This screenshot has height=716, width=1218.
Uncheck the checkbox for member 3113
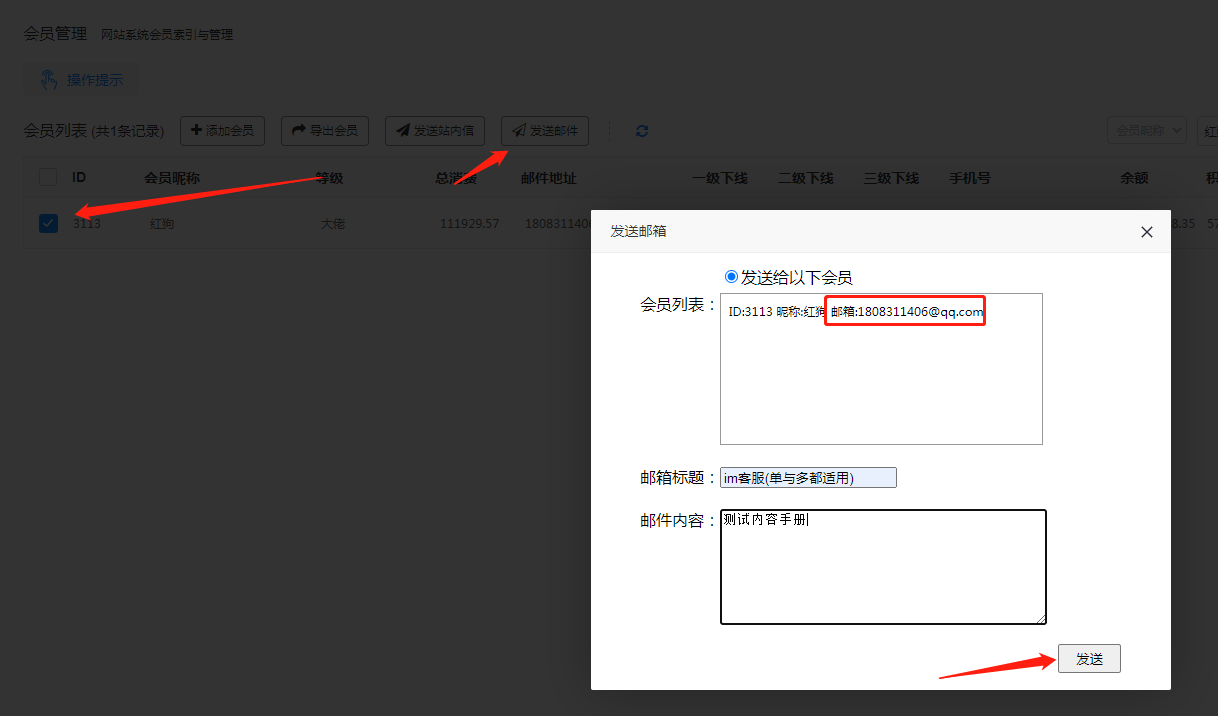[x=48, y=223]
